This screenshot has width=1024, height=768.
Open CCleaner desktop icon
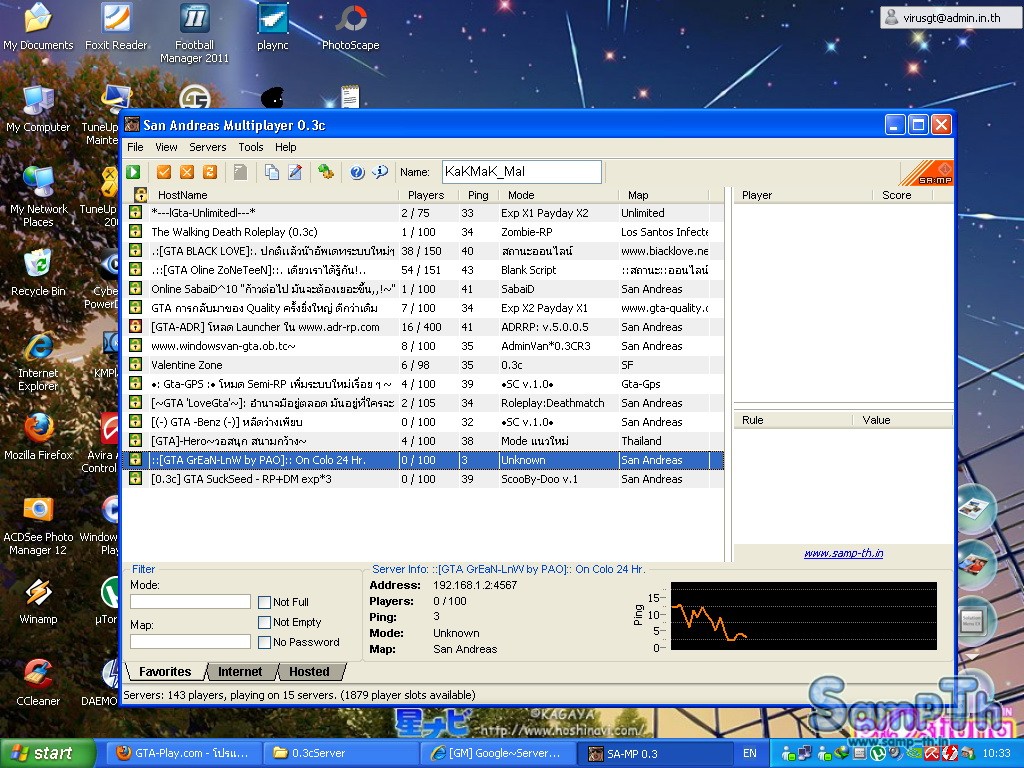coord(38,682)
